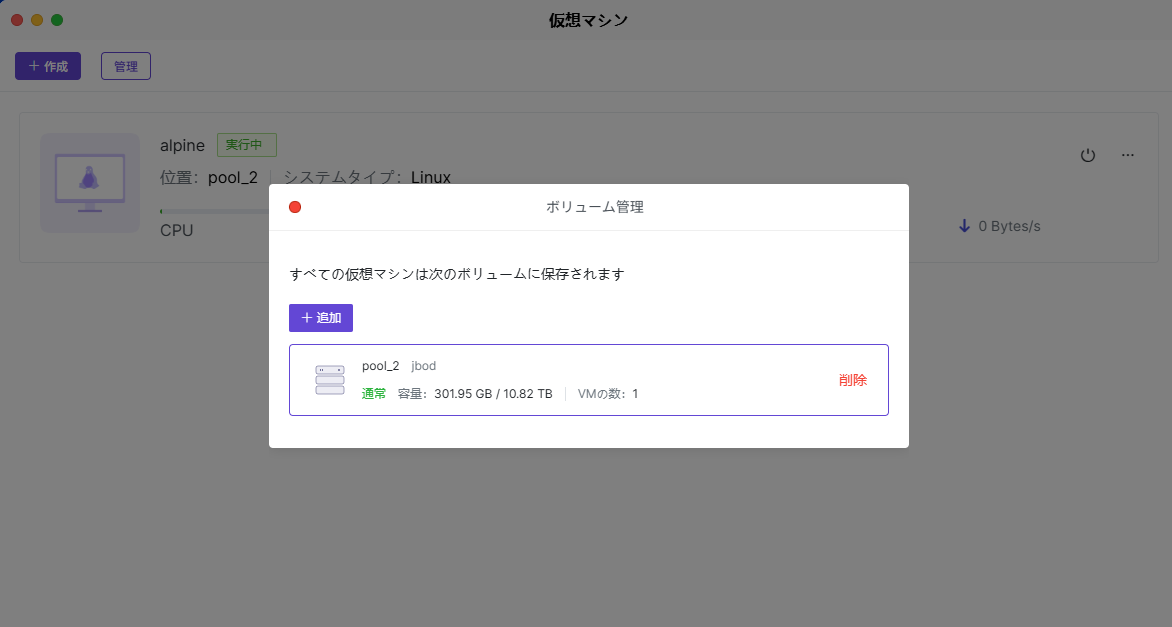
Task: Click the download arrow speed icon
Action: coord(964,226)
